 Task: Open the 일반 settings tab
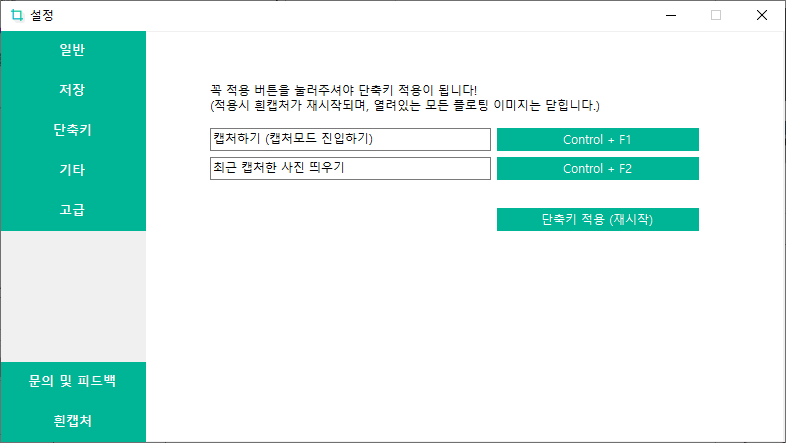click(x=73, y=50)
